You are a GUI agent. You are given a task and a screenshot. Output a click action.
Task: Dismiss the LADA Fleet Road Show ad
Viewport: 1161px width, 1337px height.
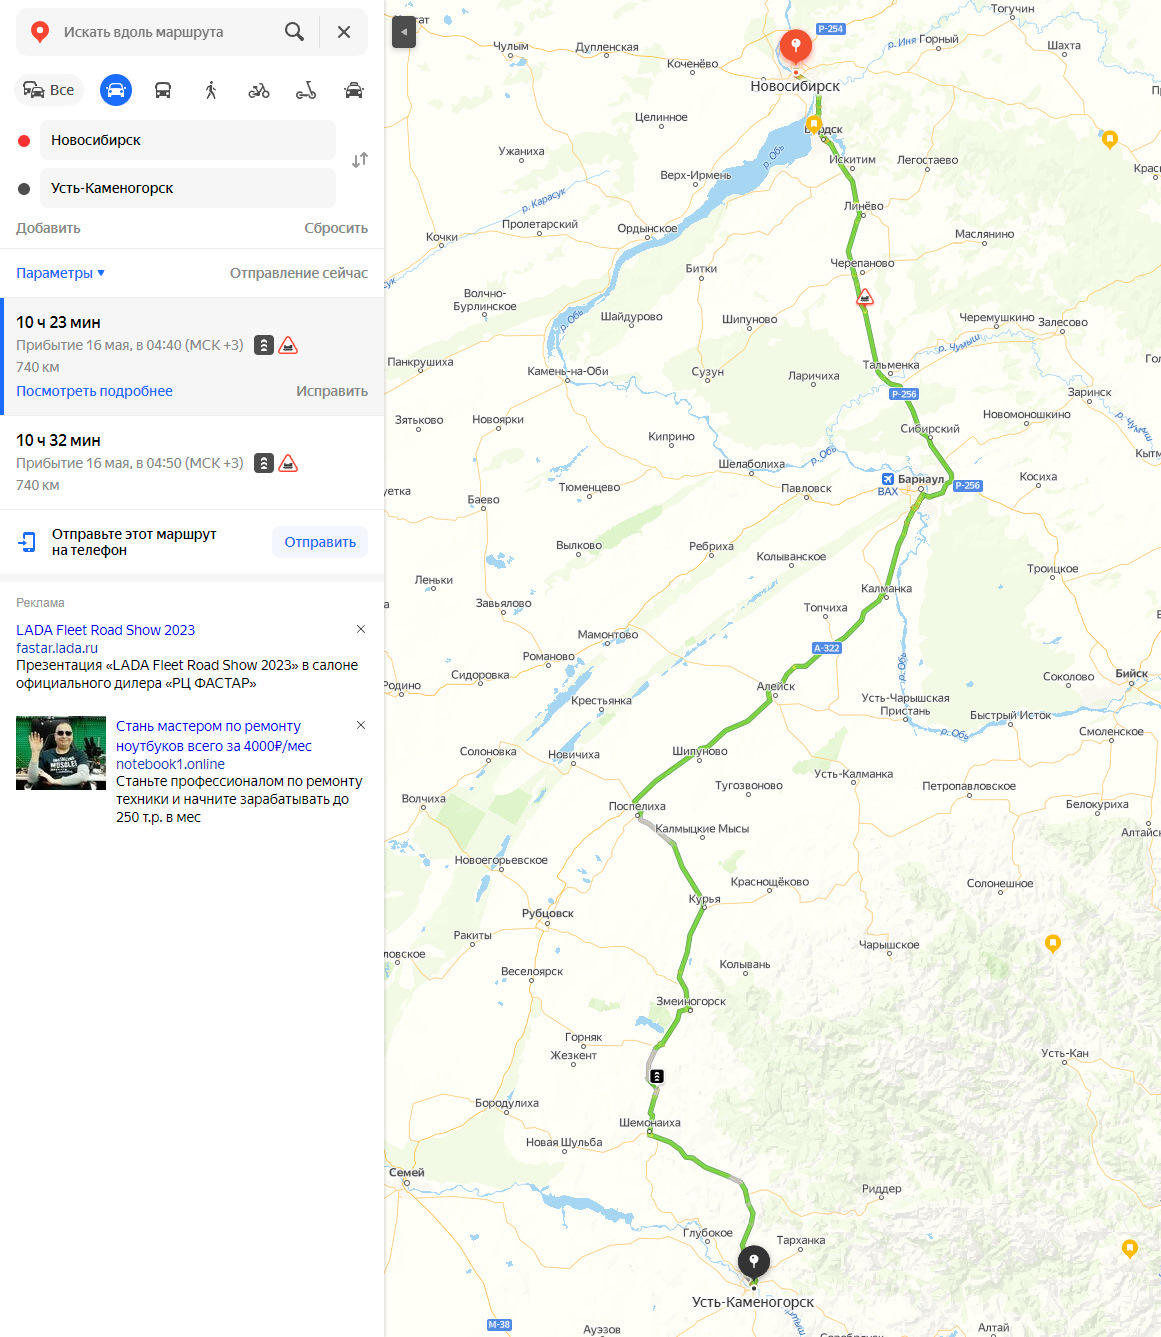point(361,629)
